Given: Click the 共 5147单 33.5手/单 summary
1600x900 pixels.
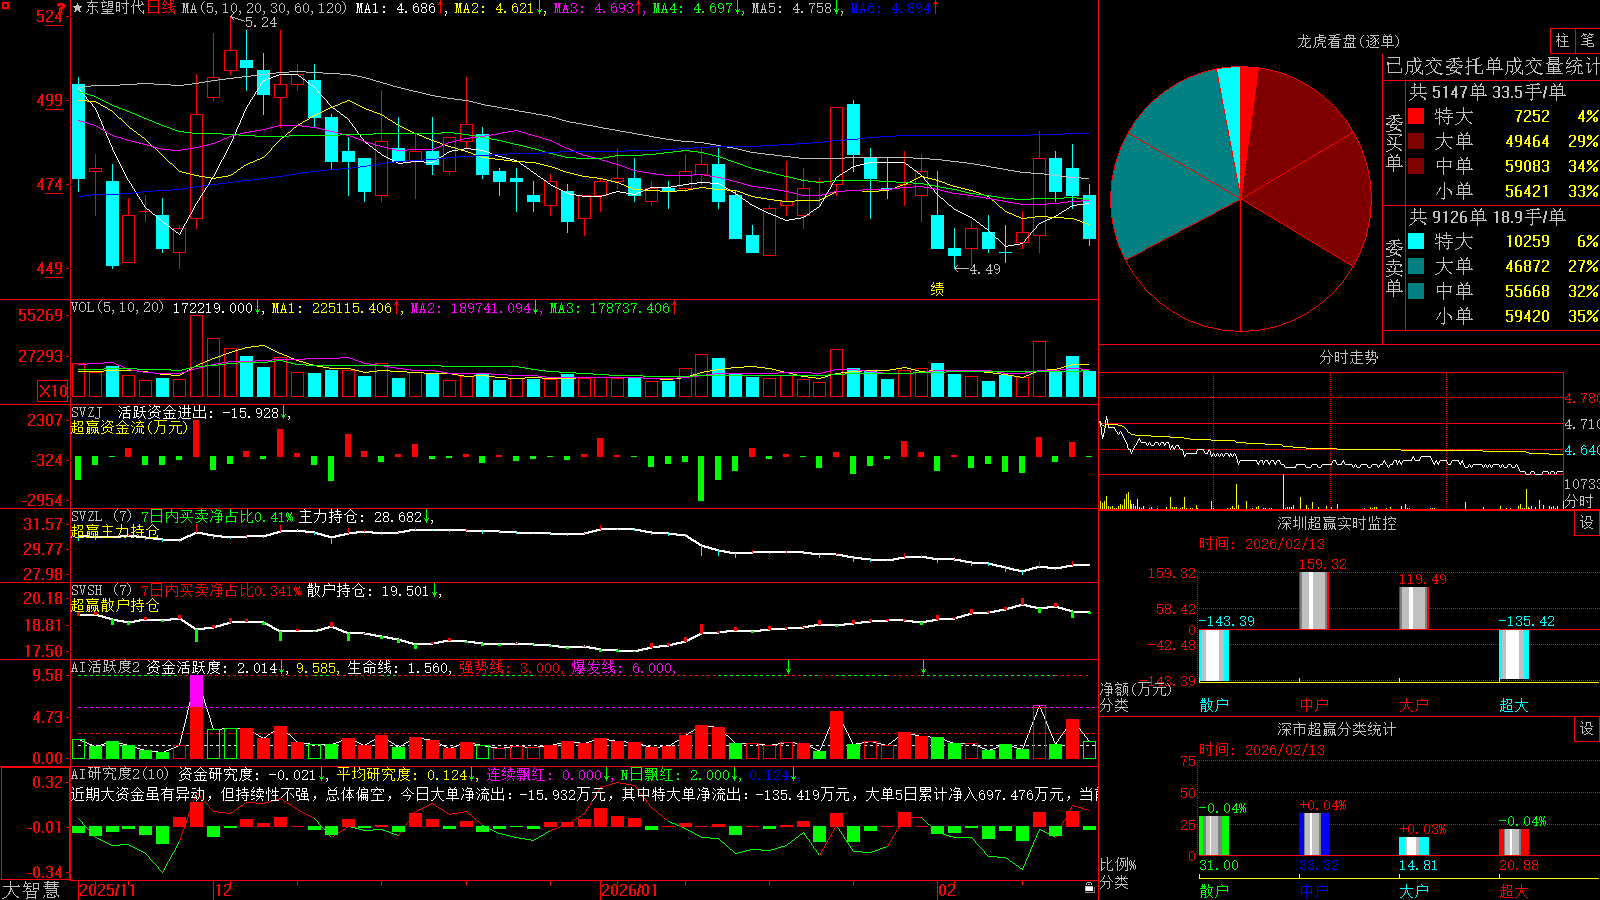Looking at the screenshot, I should [x=1487, y=92].
